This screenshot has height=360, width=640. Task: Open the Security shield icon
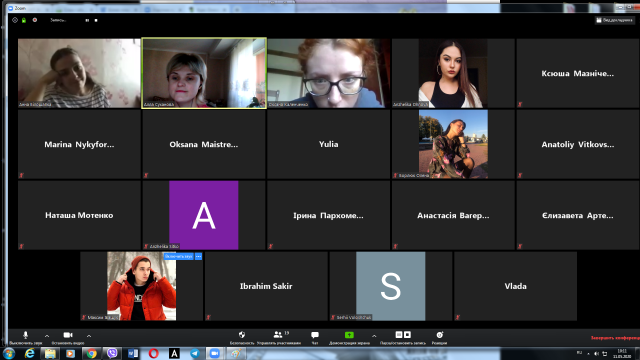point(242,337)
